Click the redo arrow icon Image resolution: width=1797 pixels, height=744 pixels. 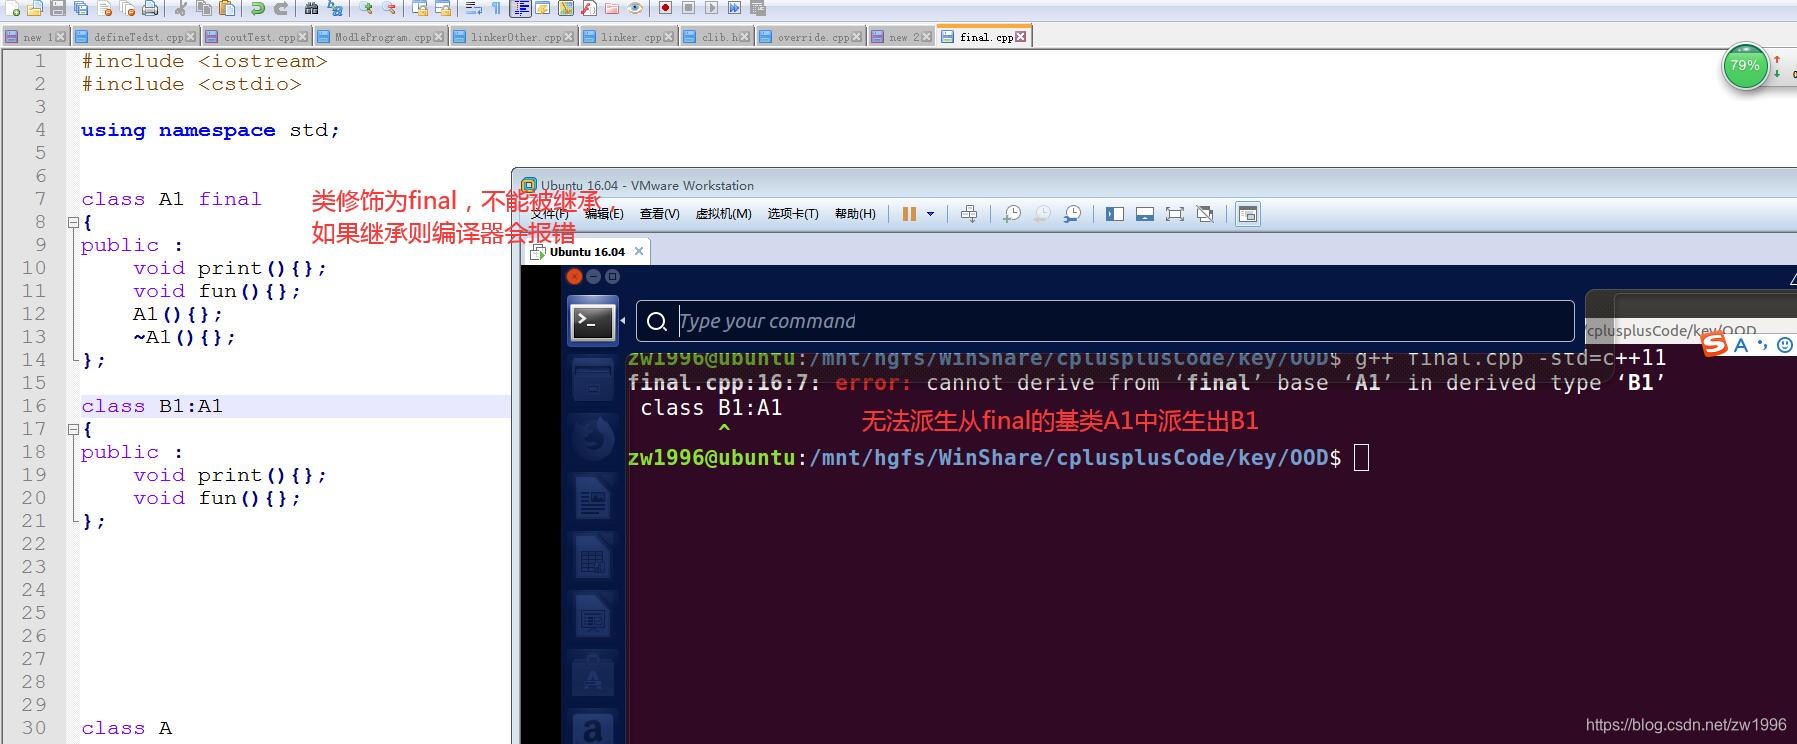click(281, 8)
